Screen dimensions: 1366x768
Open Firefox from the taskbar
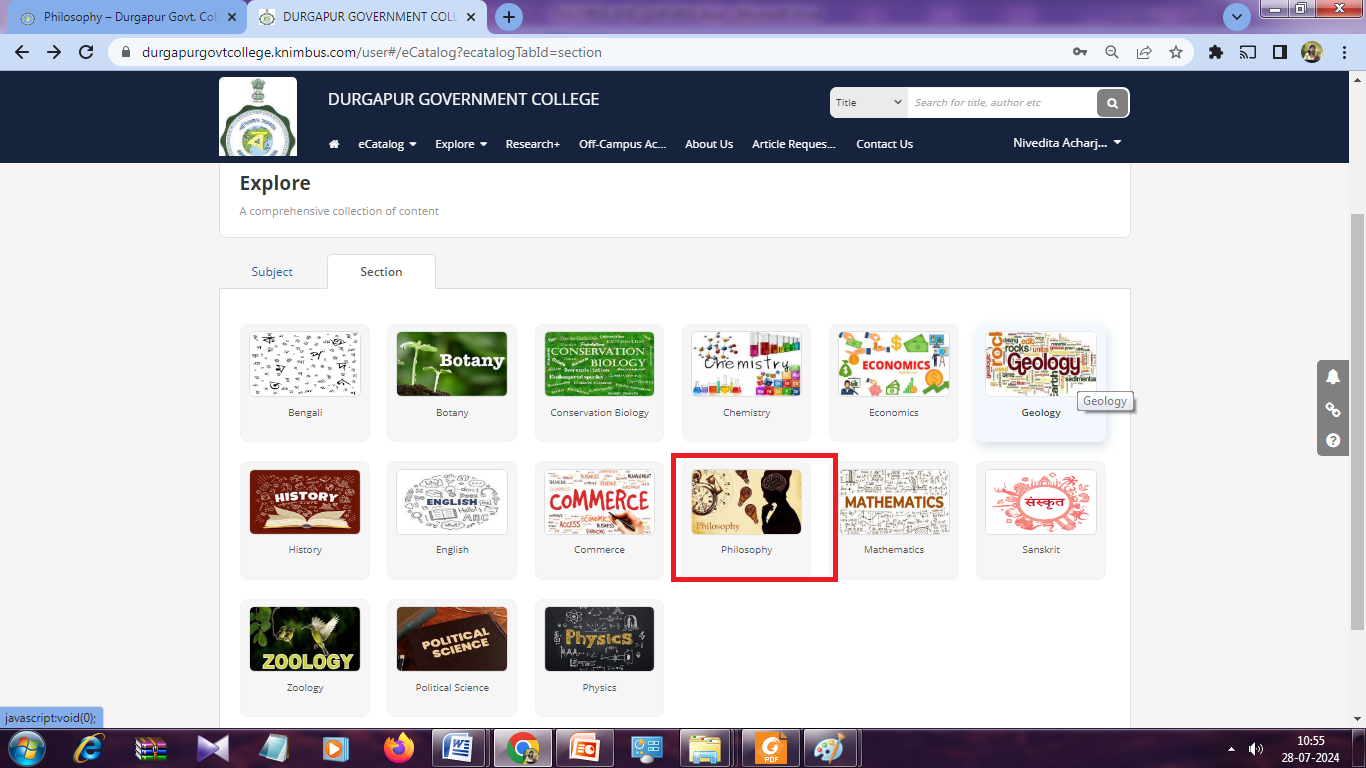click(x=398, y=748)
